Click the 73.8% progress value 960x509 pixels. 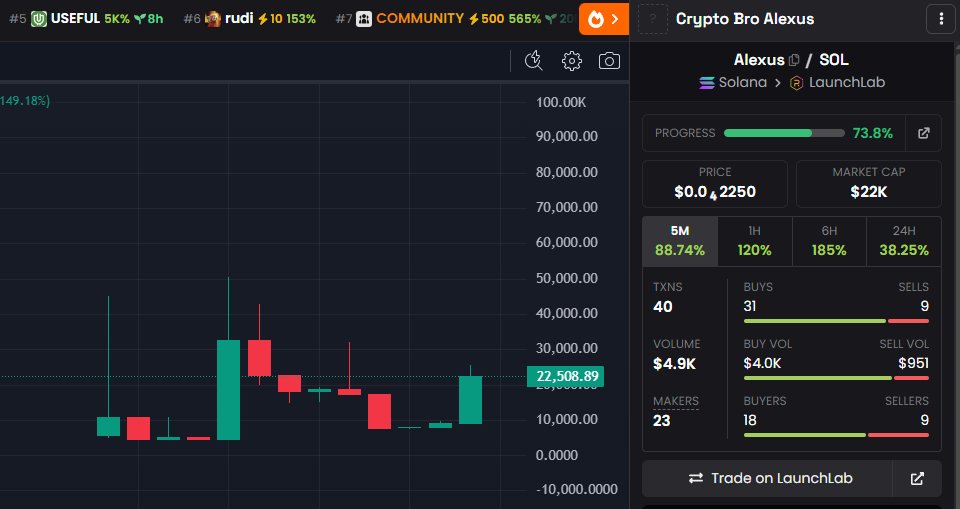tap(872, 133)
